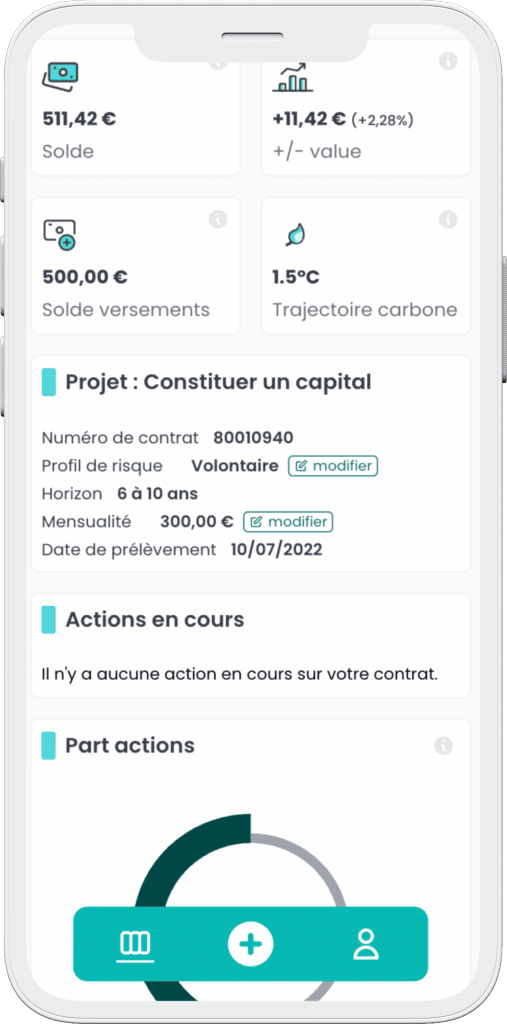Open info icon on Trajectoire carbone card
The height and width of the screenshot is (1024, 507).
(448, 219)
